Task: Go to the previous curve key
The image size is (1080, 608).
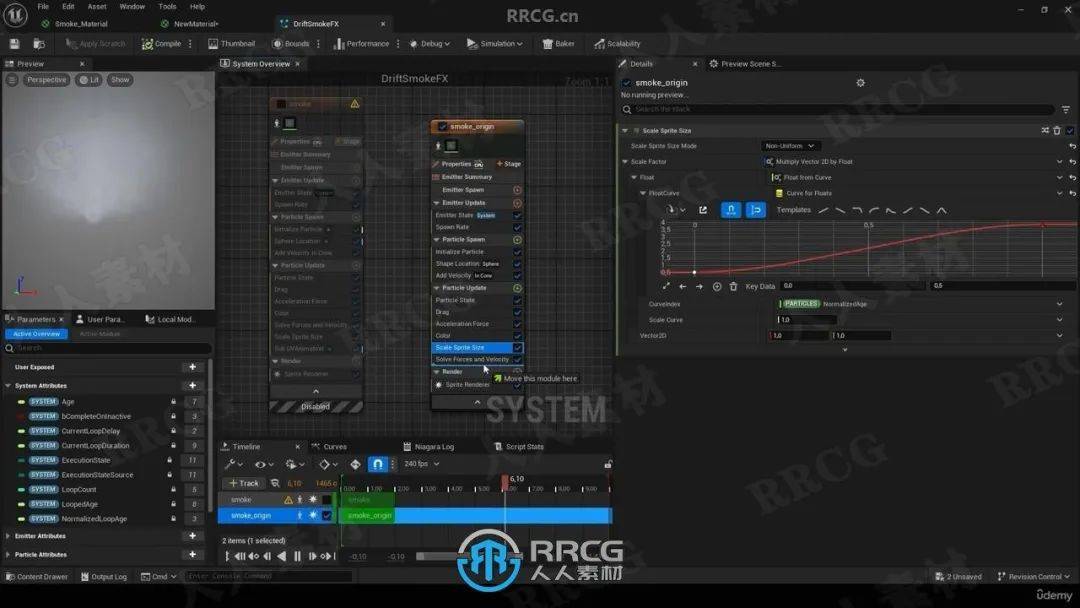Action: (x=683, y=286)
